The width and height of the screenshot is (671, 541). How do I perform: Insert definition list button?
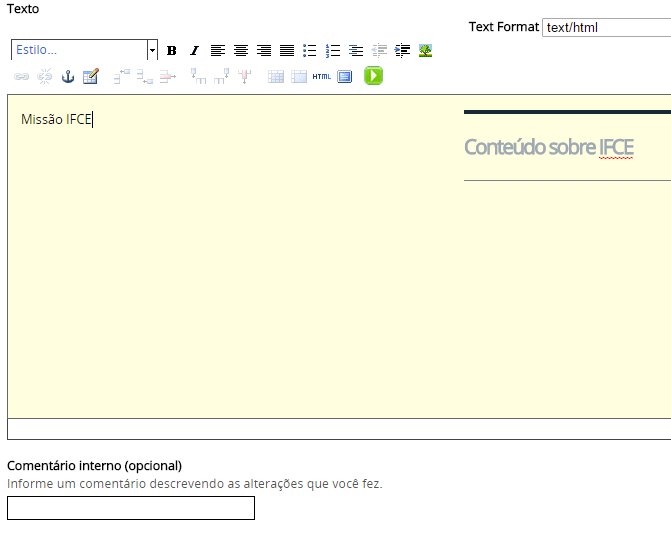point(356,51)
